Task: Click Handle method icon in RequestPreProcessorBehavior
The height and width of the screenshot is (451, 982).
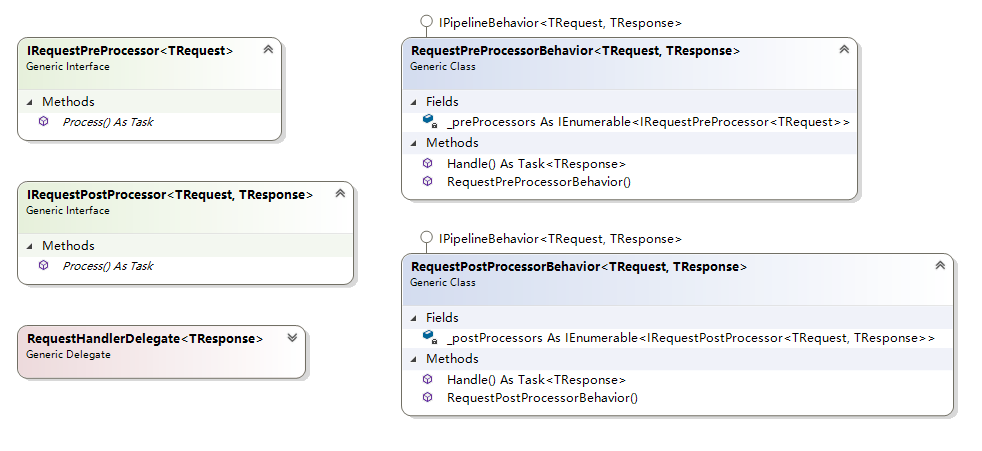Action: click(x=428, y=163)
